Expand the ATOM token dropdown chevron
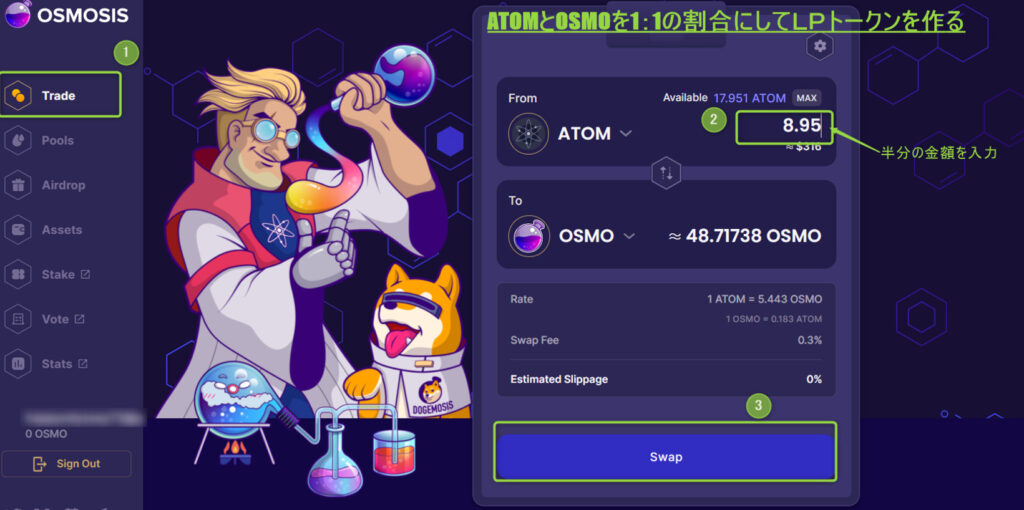Screen dimensions: 1024x510 coord(626,133)
